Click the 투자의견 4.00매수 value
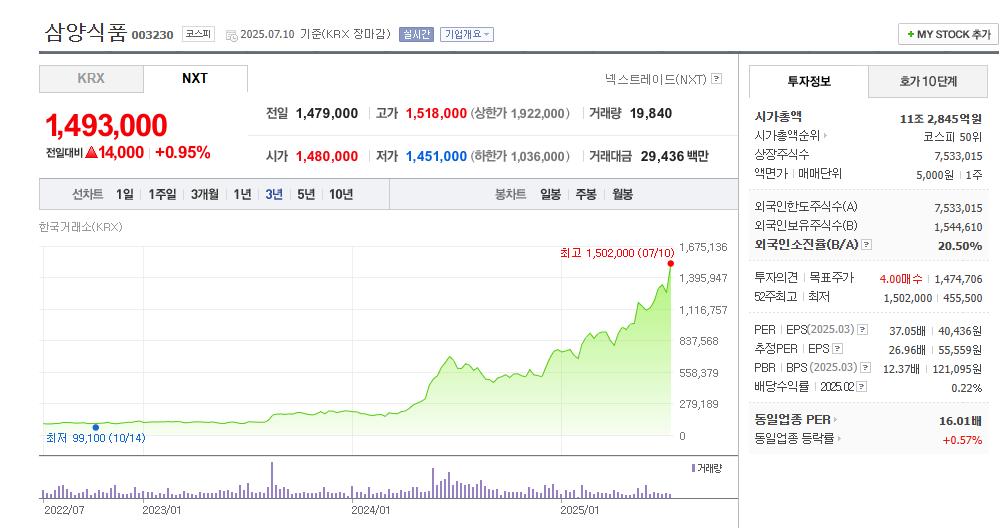 (901, 279)
